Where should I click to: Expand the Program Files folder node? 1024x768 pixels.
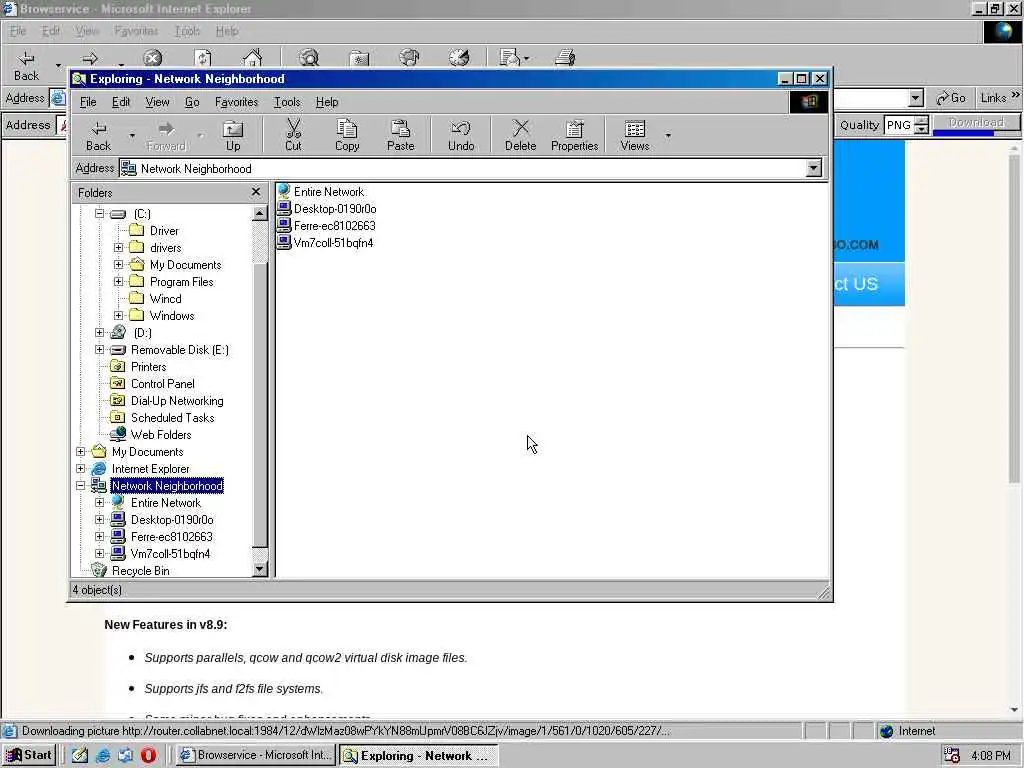click(x=118, y=281)
